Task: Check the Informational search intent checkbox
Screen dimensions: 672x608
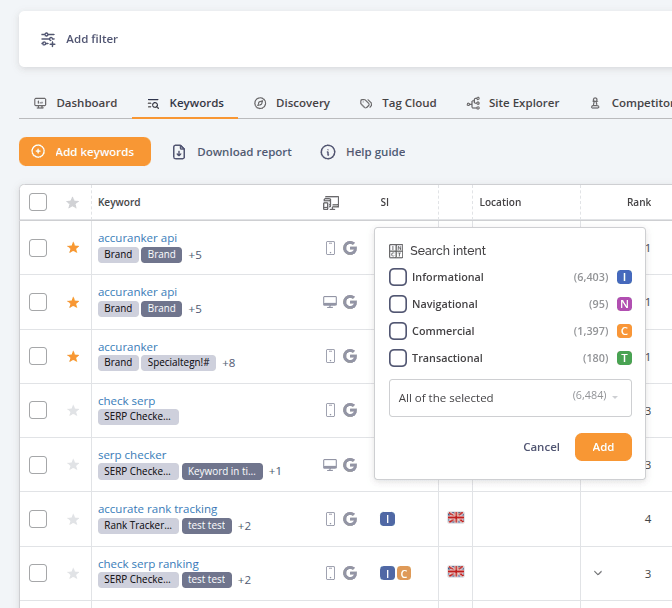Action: coord(398,277)
